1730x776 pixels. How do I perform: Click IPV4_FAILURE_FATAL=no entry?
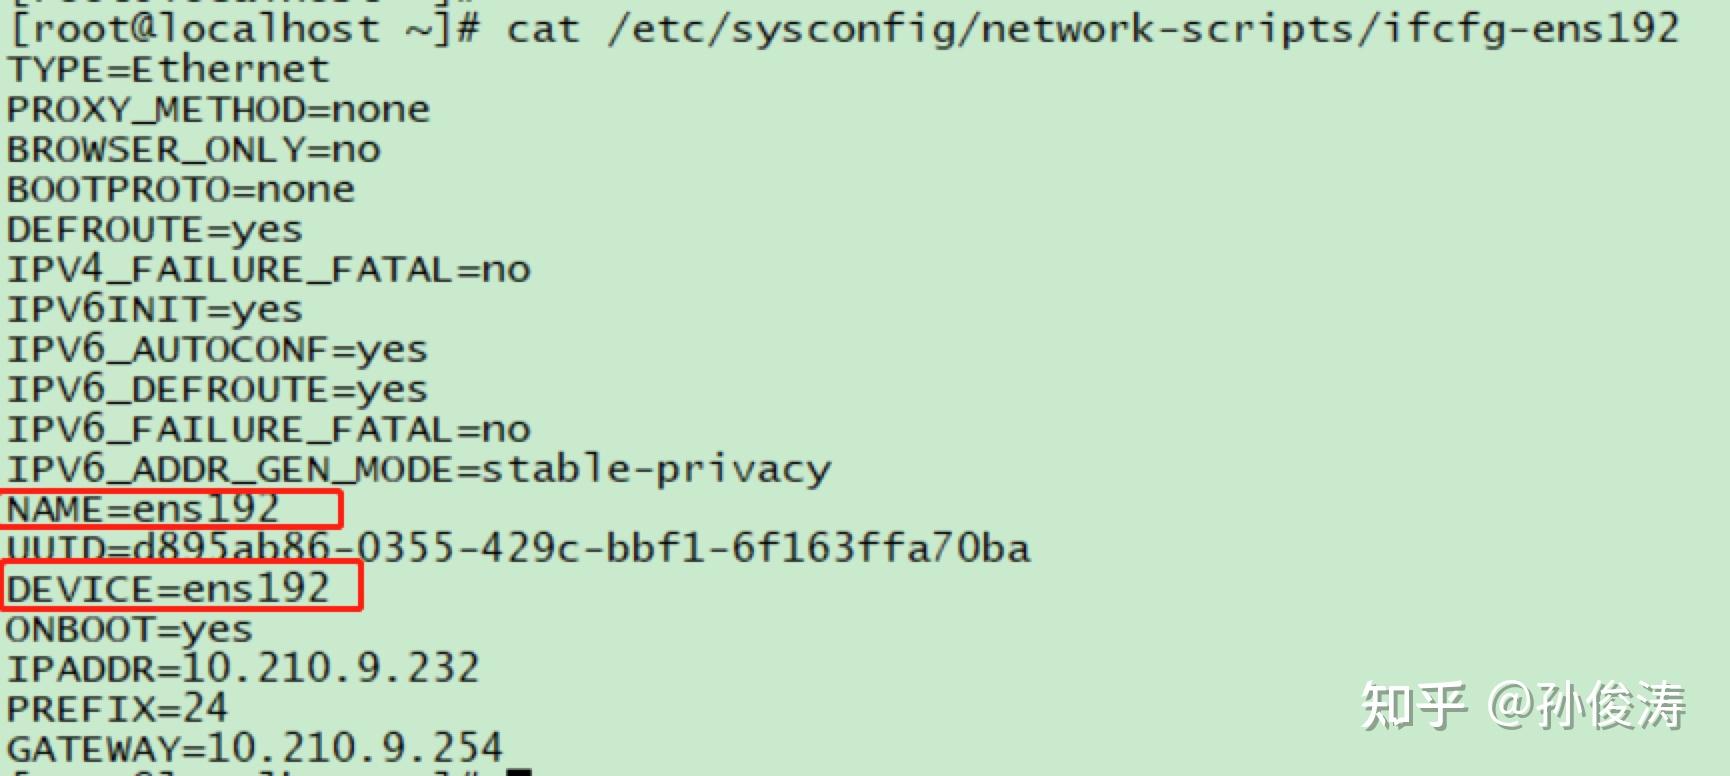tap(268, 269)
